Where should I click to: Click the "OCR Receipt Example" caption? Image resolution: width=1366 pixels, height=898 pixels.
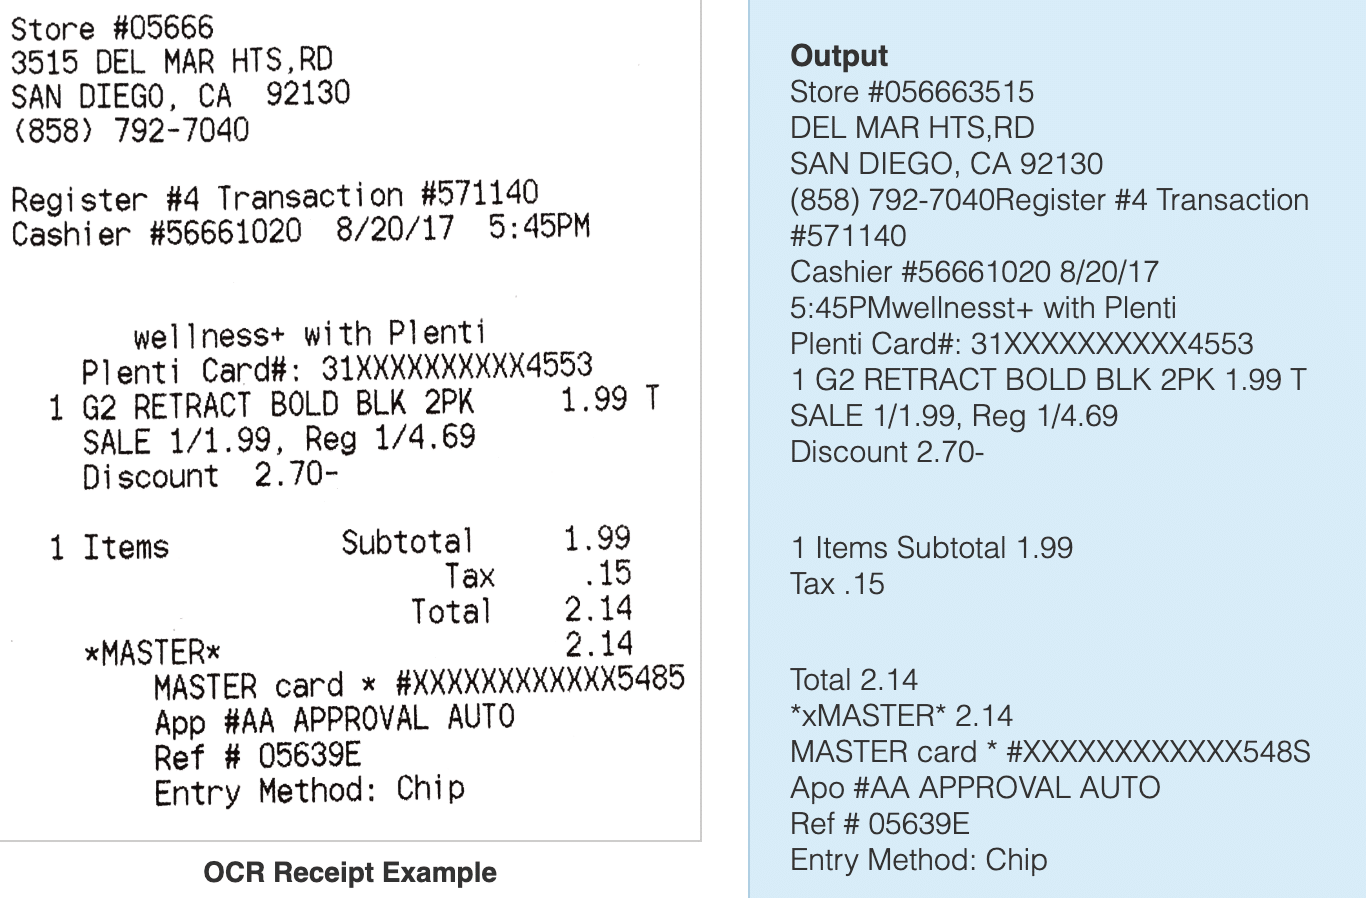349,872
